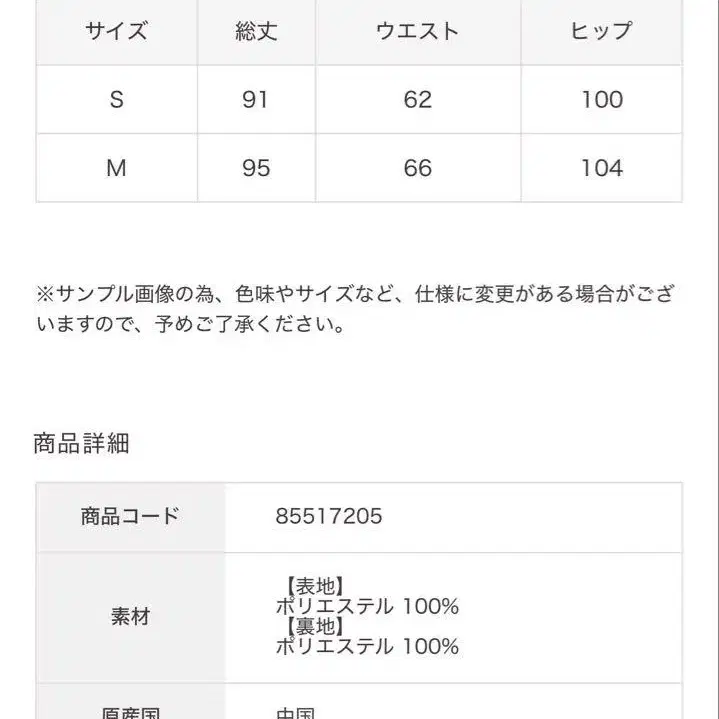Screen dimensions: 719x719
Task: Click the 【裏地】 material label
Action: click(x=310, y=626)
